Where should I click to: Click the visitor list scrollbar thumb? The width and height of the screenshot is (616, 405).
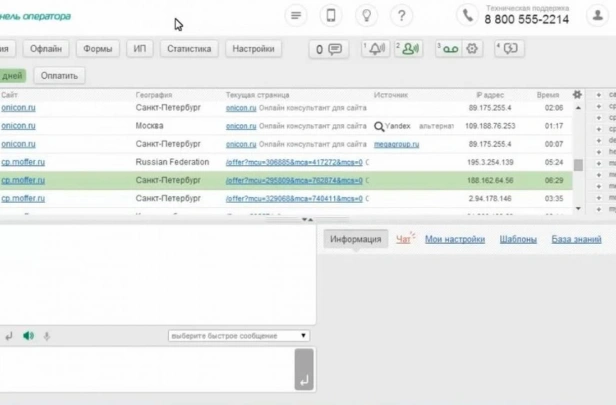click(578, 165)
